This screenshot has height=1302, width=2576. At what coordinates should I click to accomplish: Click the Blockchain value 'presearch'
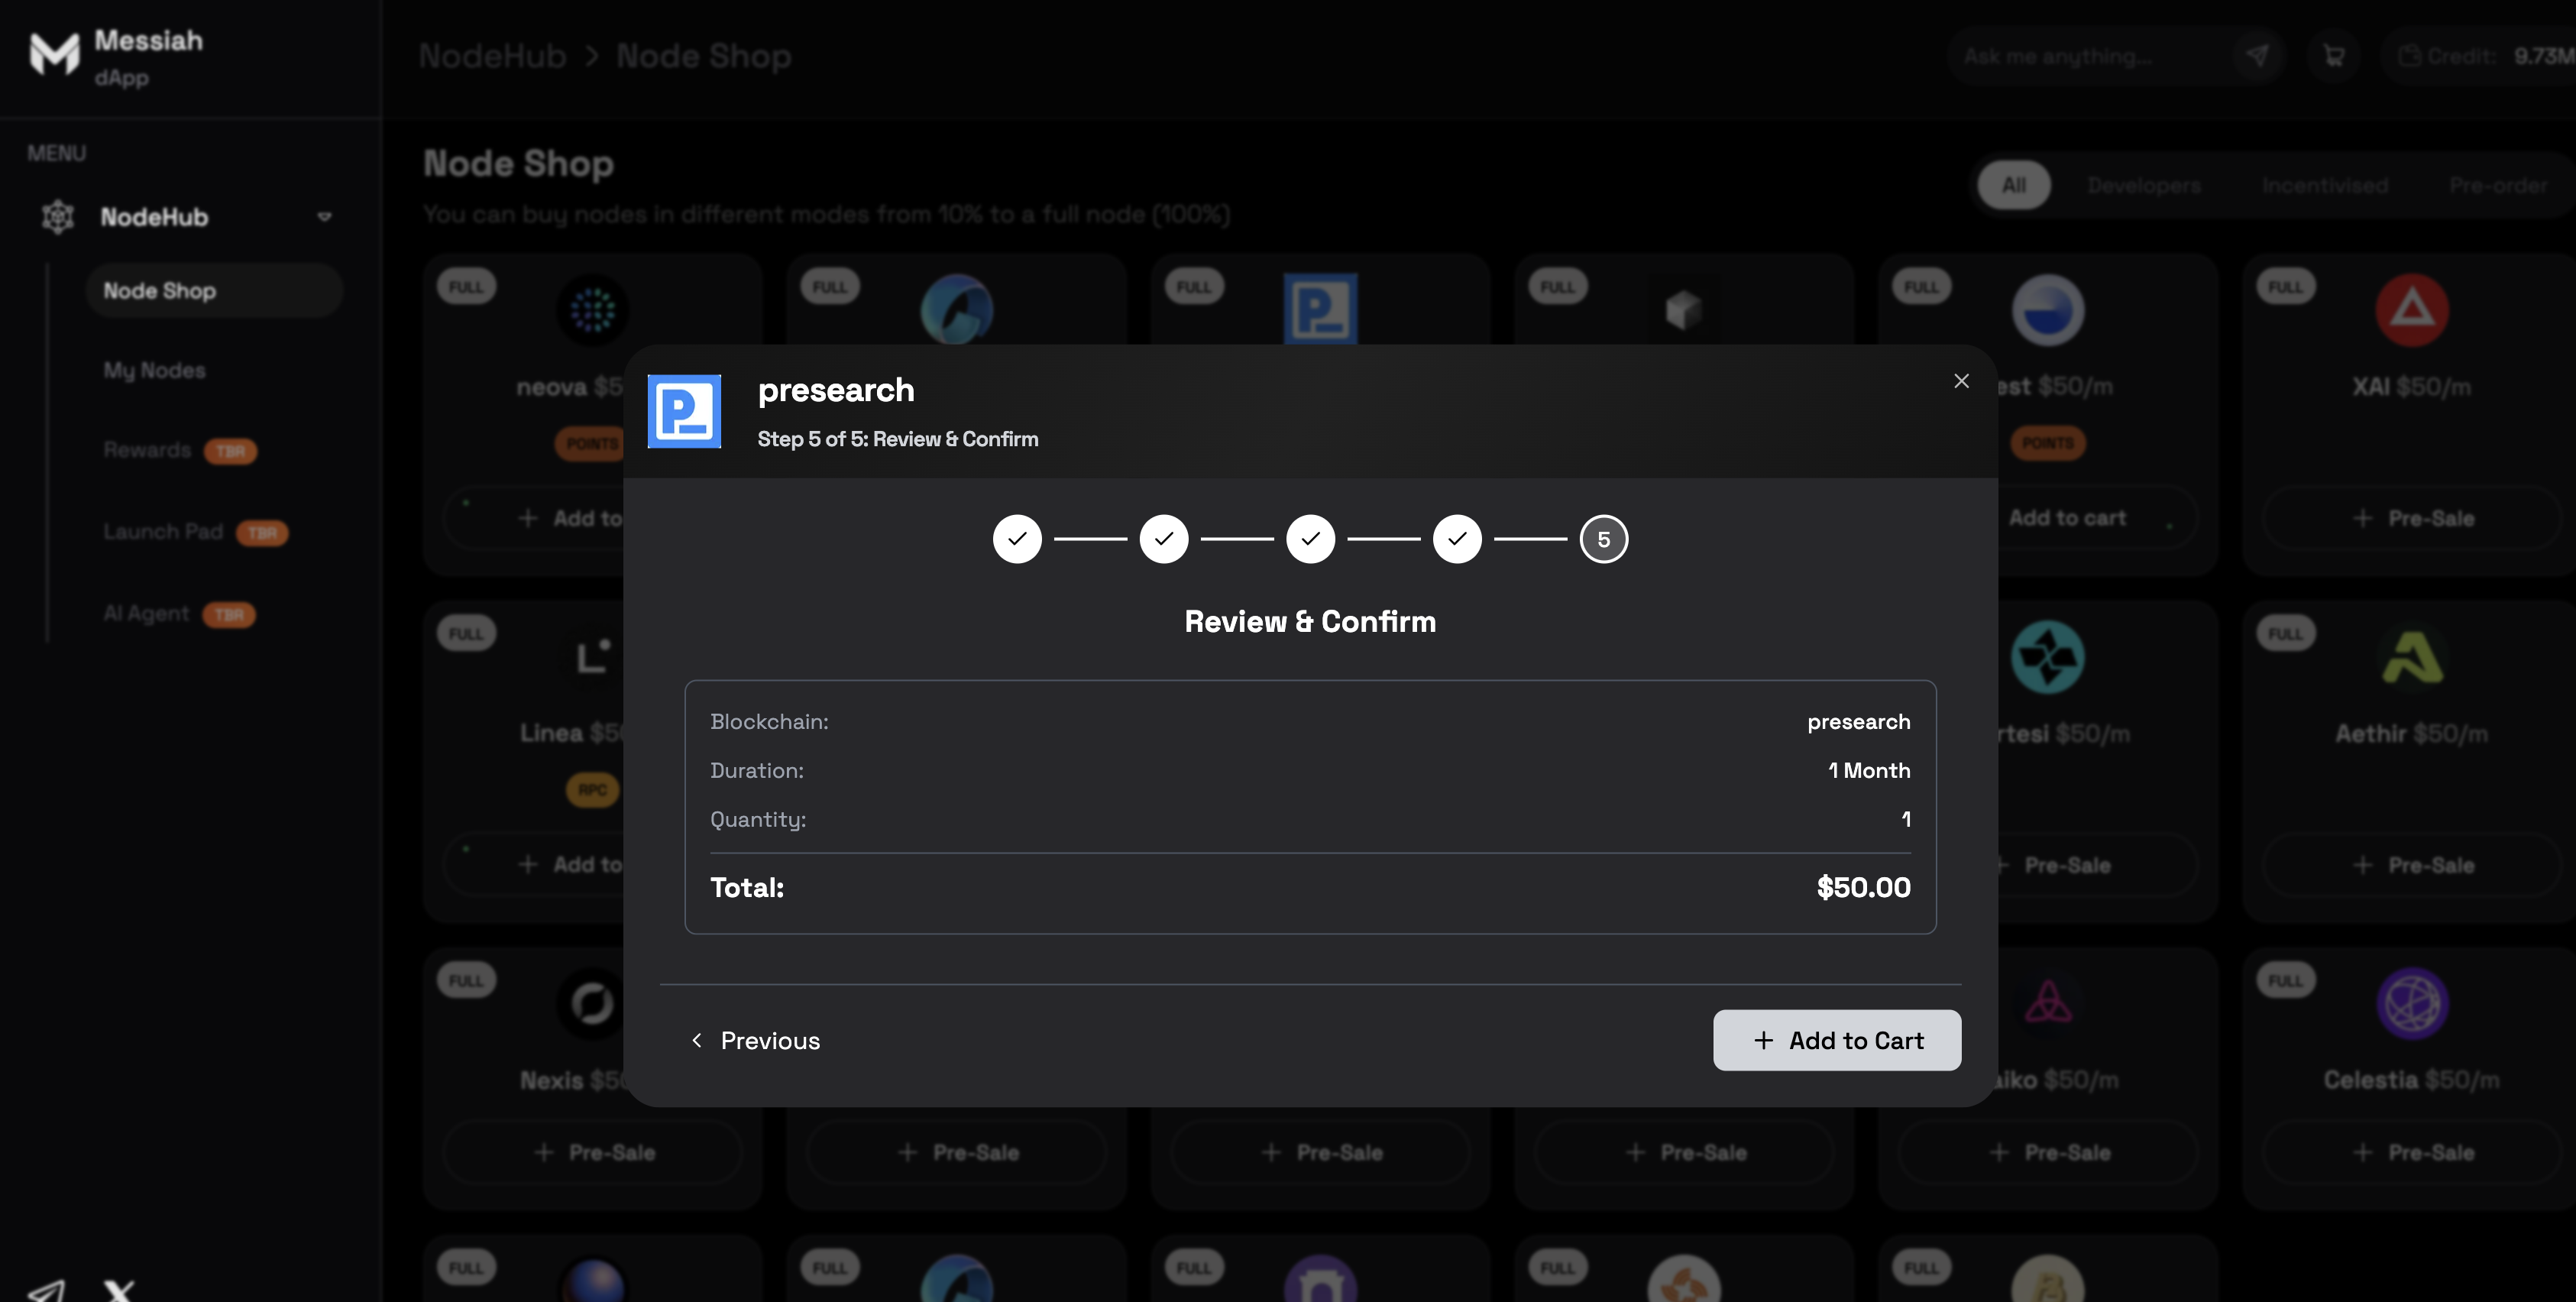(x=1858, y=722)
